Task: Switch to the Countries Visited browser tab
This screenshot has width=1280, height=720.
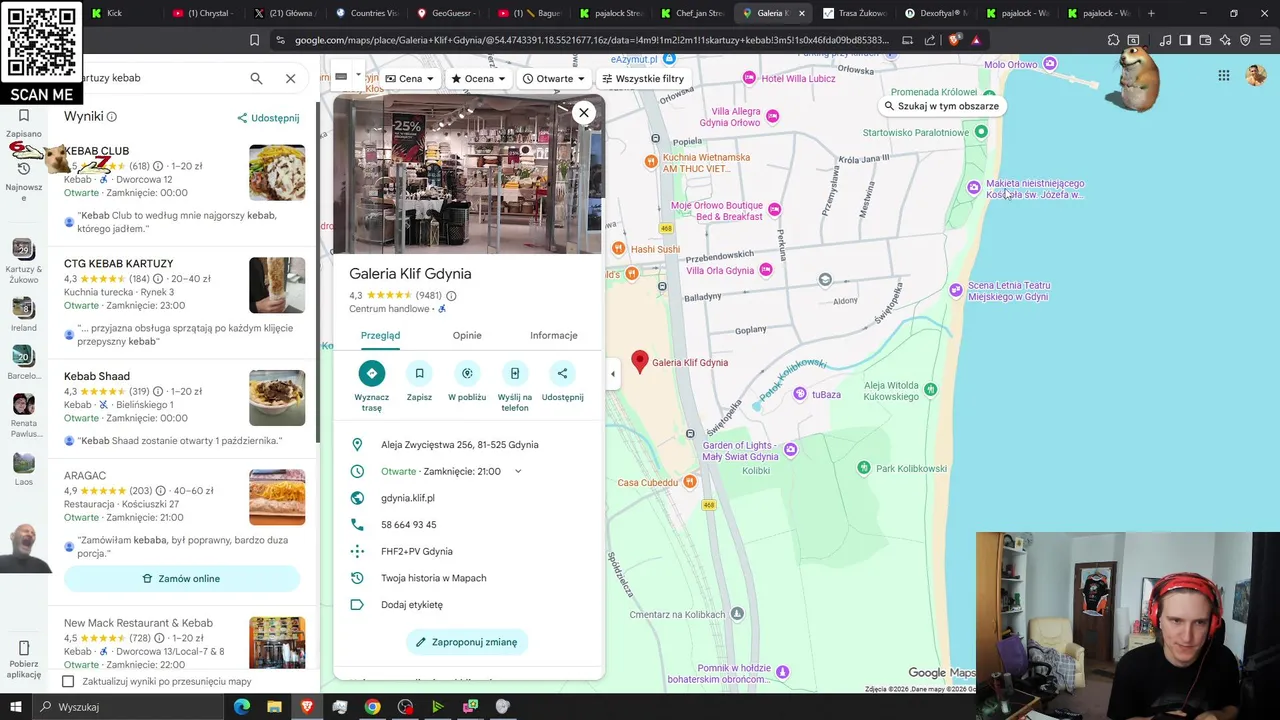Action: point(365,13)
